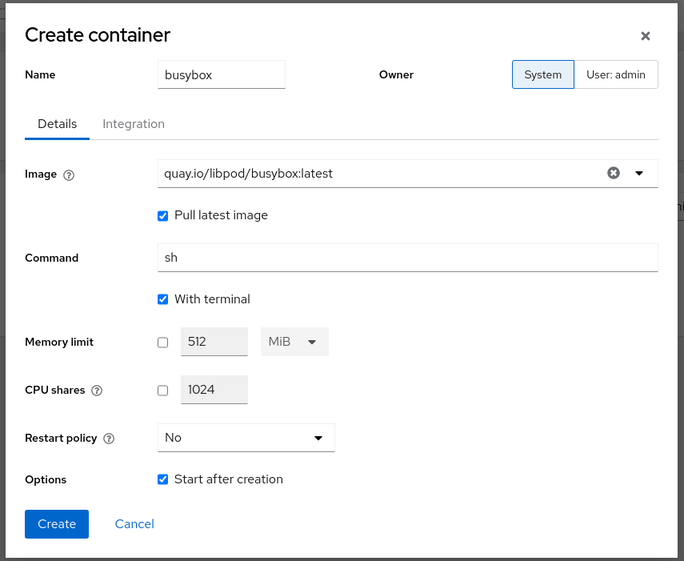Screen dimensions: 684x561
Task: Toggle Start after creation option
Action: [163, 480]
